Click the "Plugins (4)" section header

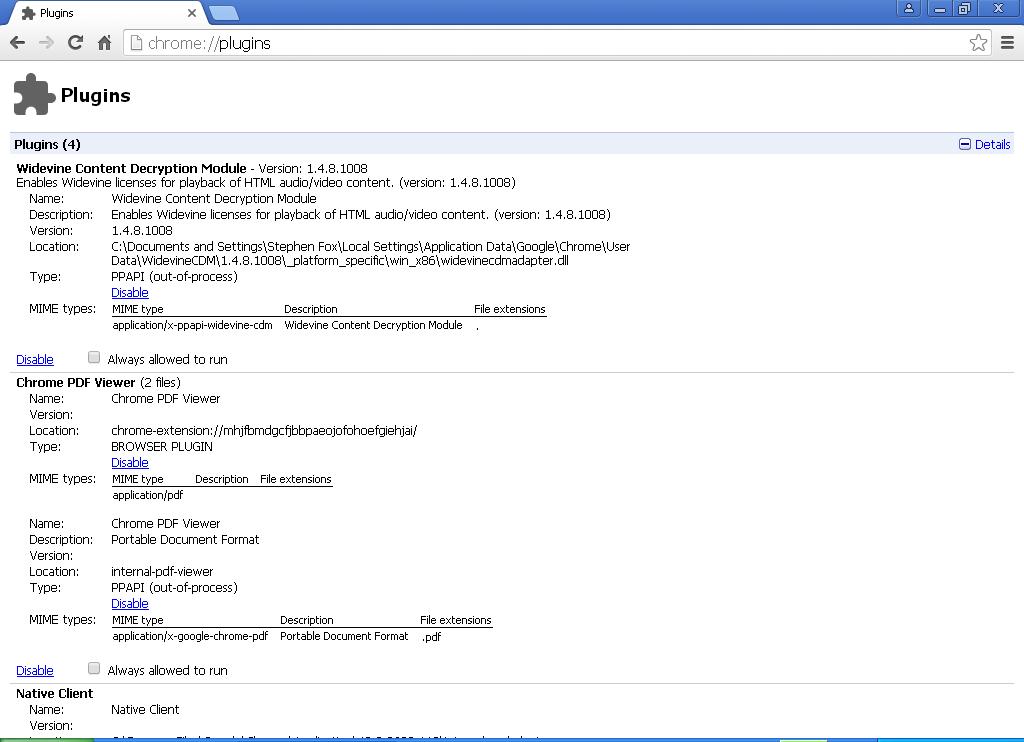coord(48,144)
